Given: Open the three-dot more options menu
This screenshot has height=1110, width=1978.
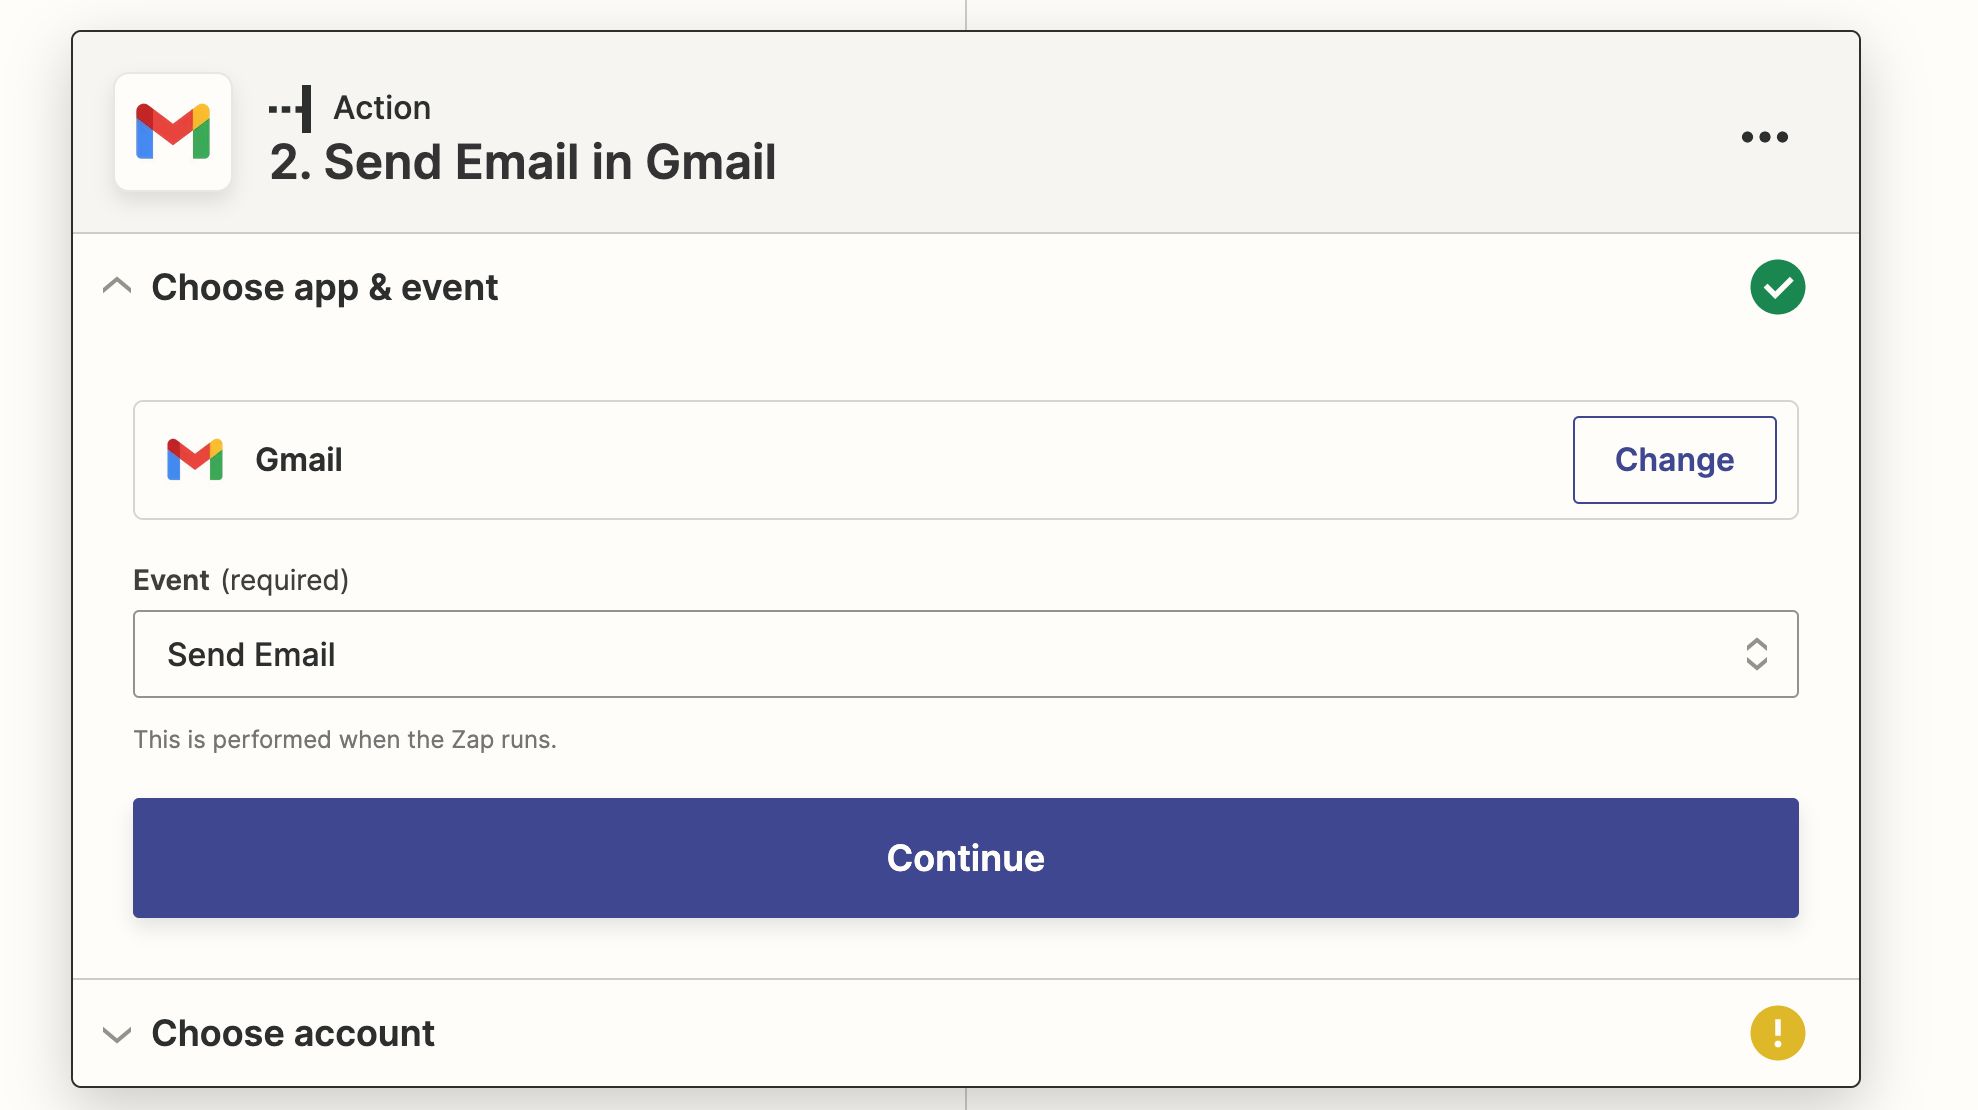Looking at the screenshot, I should click(1765, 137).
